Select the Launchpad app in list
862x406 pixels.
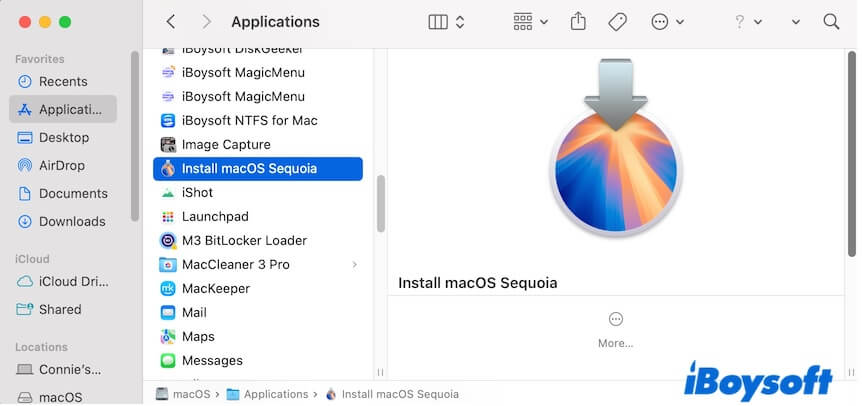pos(214,217)
